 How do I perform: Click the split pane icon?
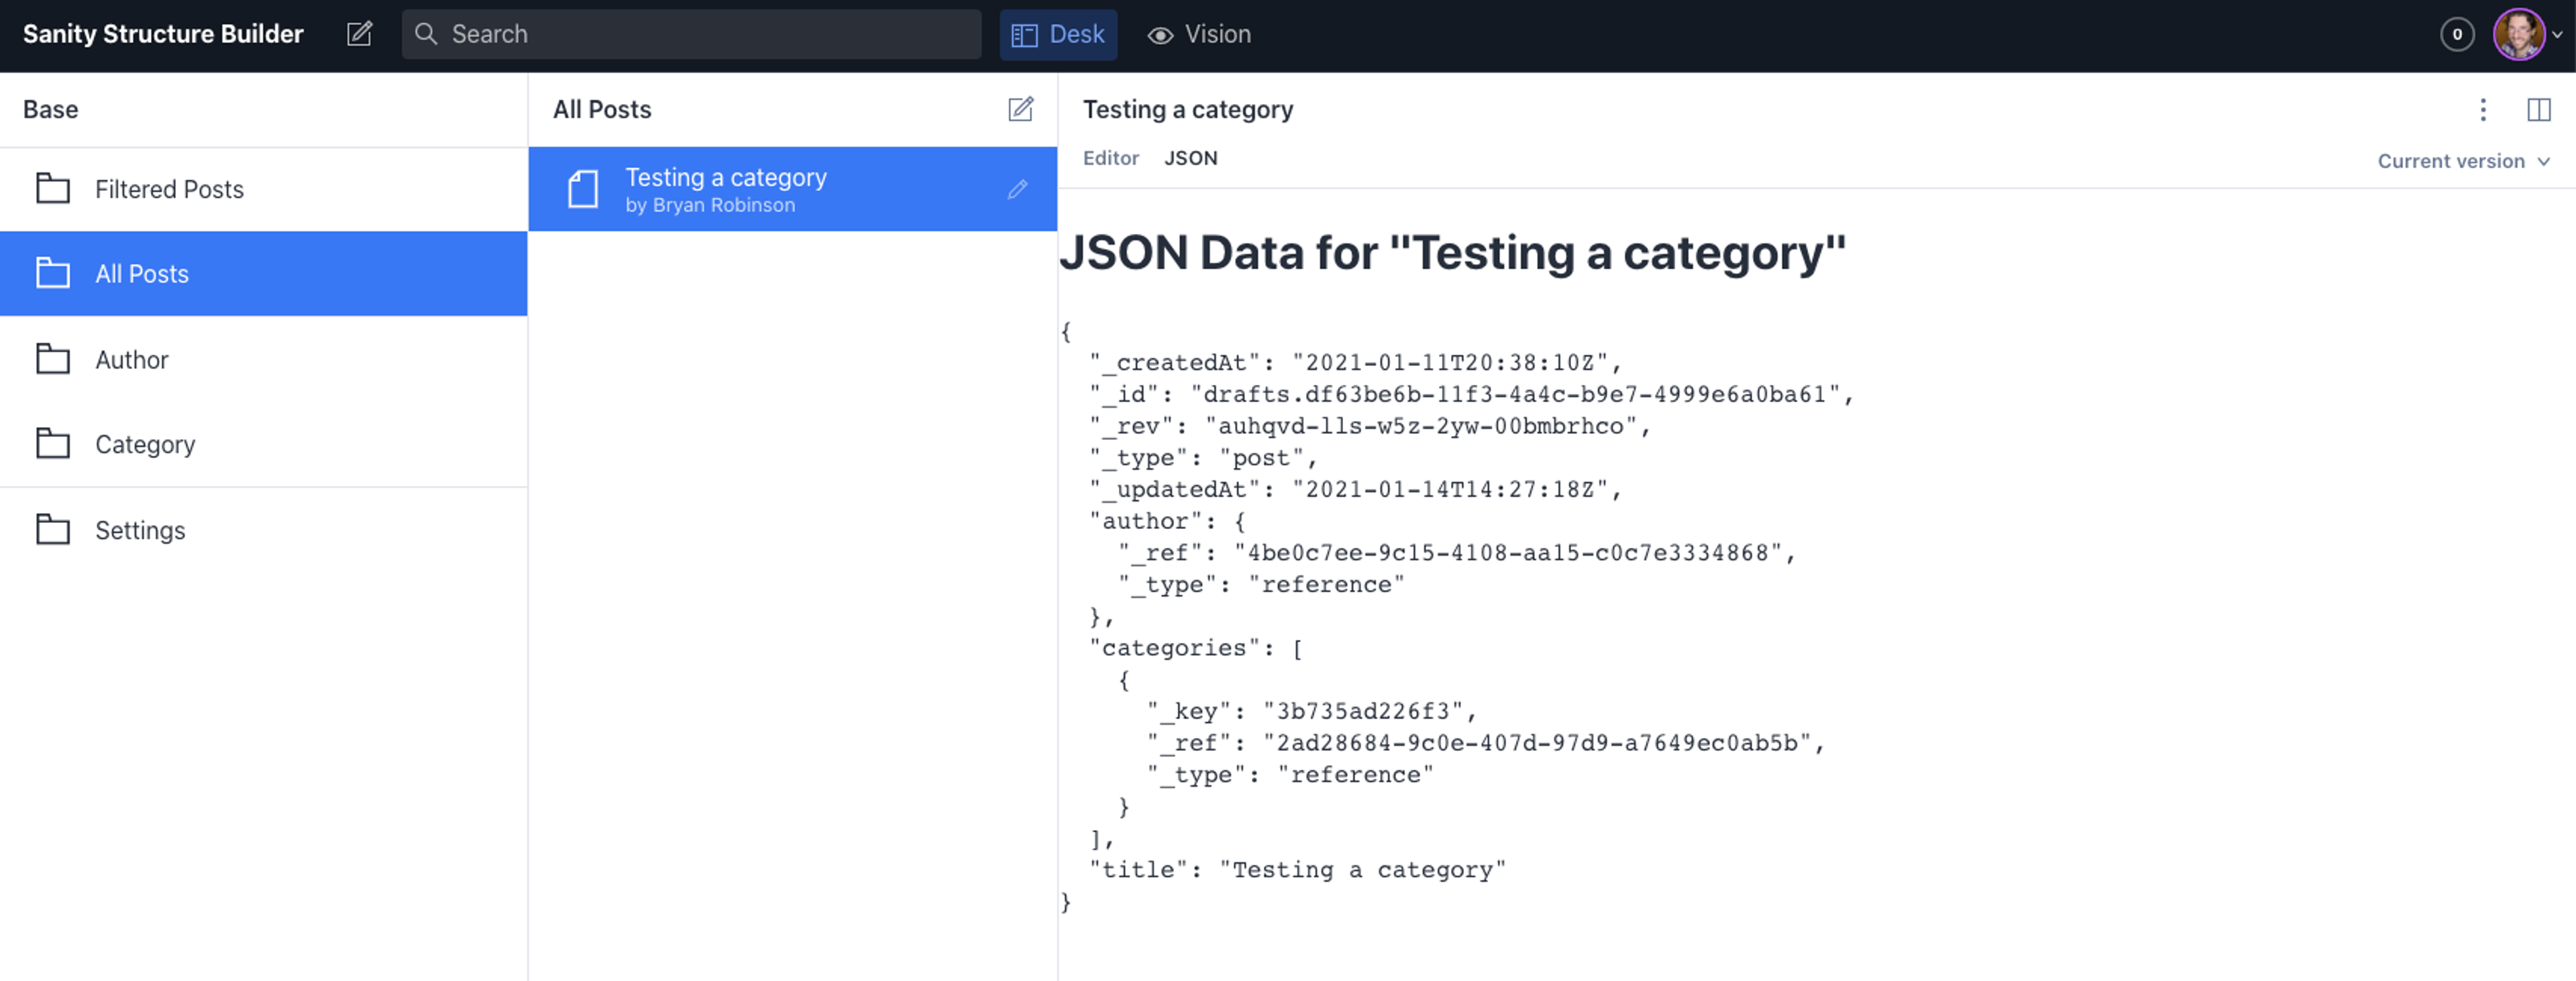pos(2538,109)
